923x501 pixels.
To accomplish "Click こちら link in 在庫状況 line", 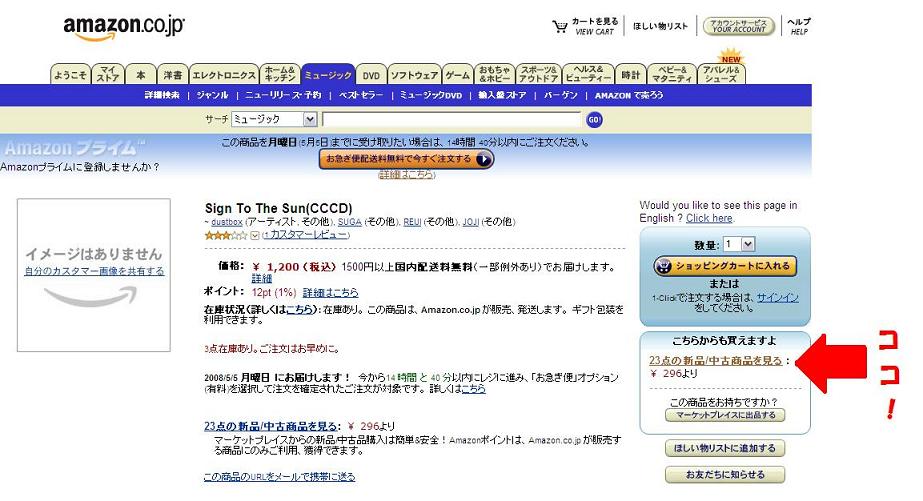I will [x=300, y=310].
